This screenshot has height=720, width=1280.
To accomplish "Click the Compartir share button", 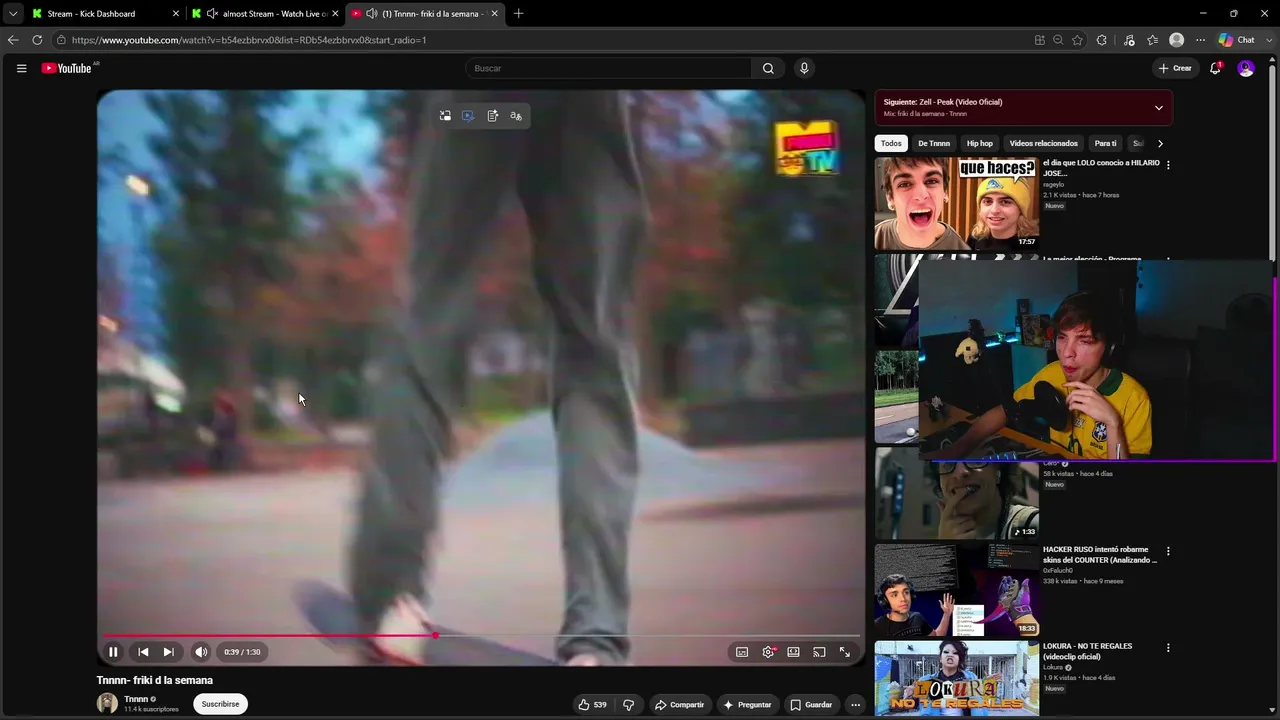I will click(x=679, y=705).
